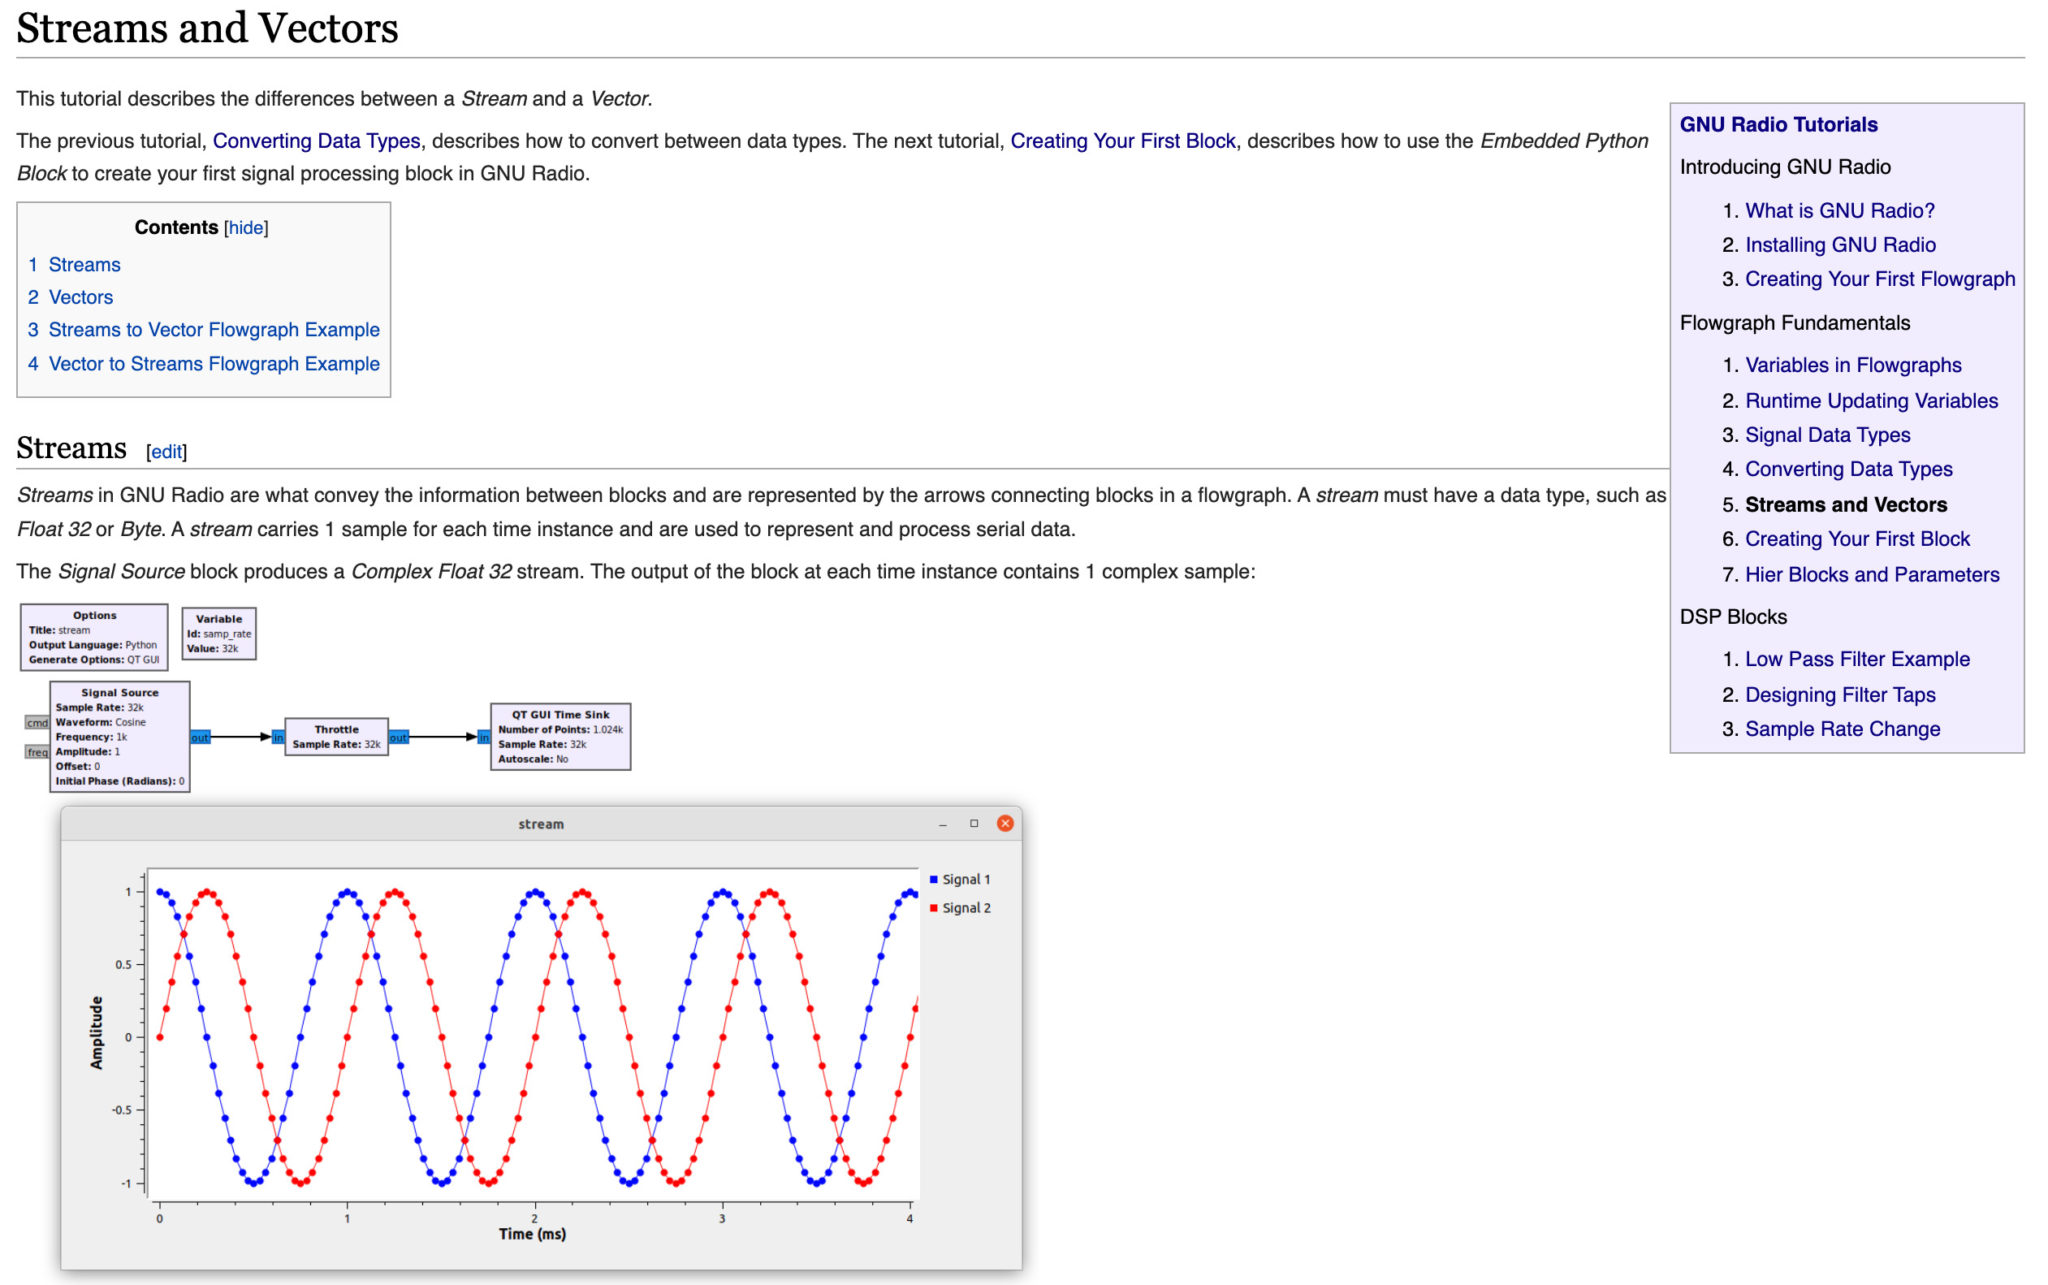Click edit next to the Streams heading
2048x1285 pixels.
(166, 451)
